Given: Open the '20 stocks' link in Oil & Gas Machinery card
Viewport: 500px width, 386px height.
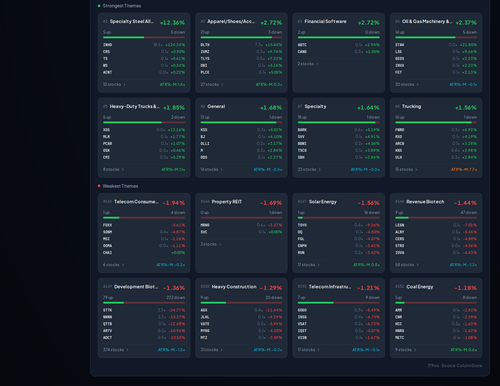Looking at the screenshot, I should click(407, 84).
